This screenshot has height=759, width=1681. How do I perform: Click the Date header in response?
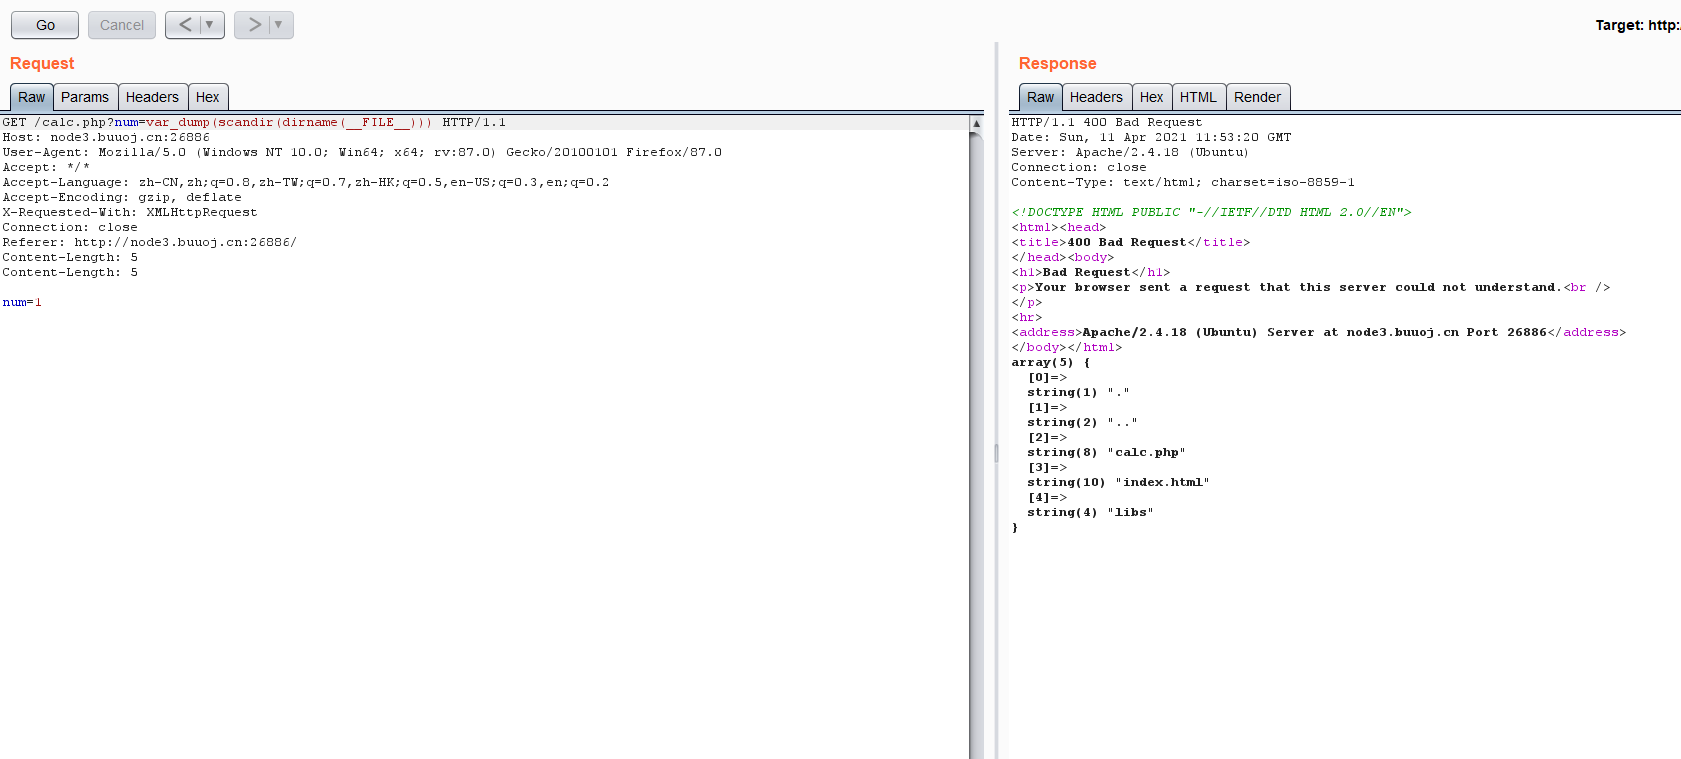click(1151, 137)
